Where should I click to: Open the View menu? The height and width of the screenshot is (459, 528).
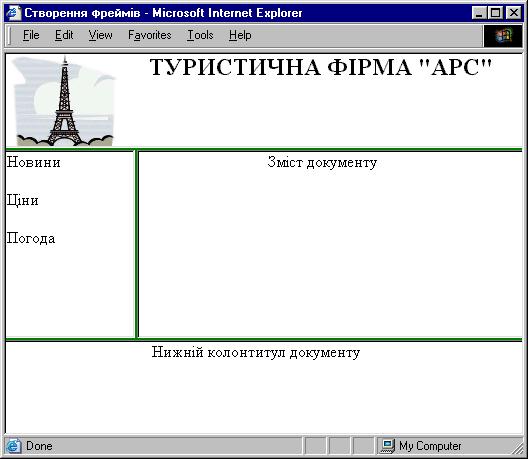coord(100,35)
